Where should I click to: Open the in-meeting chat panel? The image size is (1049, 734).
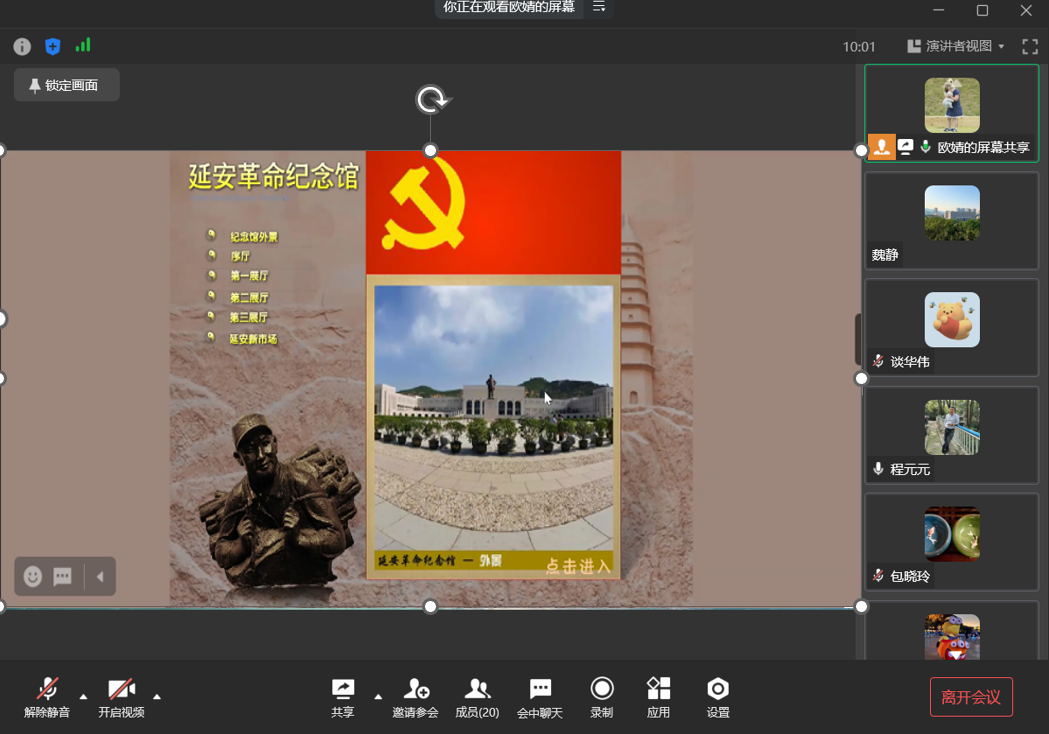pyautogui.click(x=540, y=697)
